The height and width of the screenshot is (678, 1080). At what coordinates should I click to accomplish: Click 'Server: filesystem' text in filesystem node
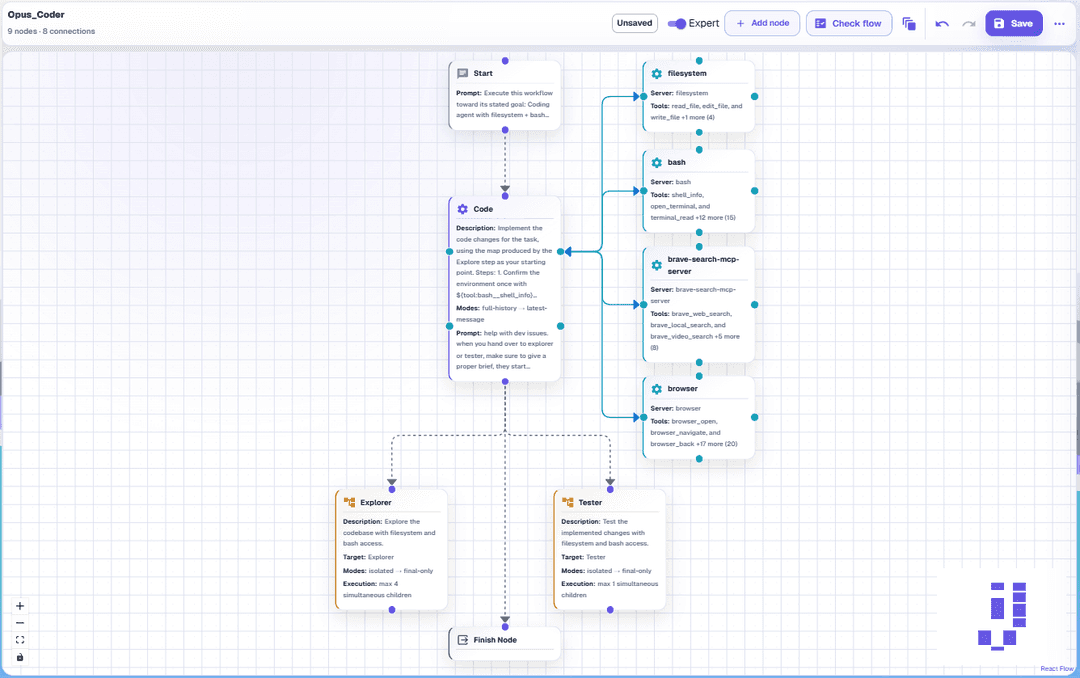679,93
